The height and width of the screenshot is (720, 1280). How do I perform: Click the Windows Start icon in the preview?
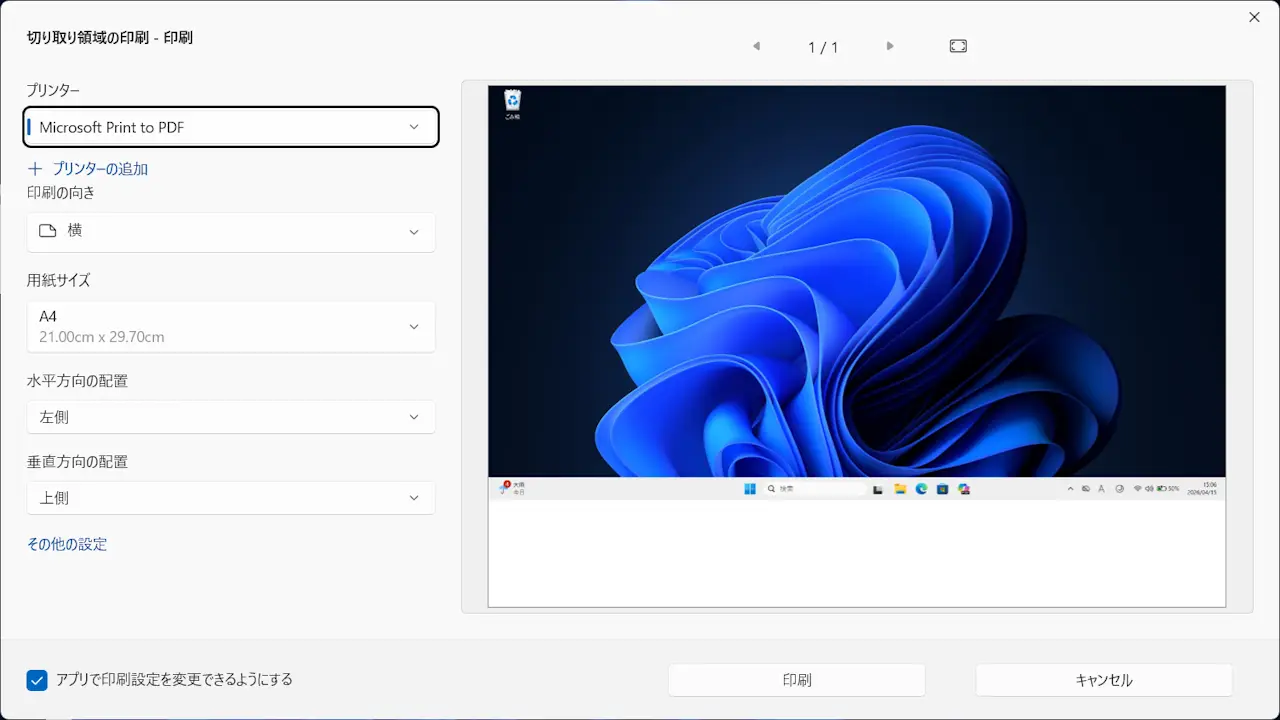[750, 489]
